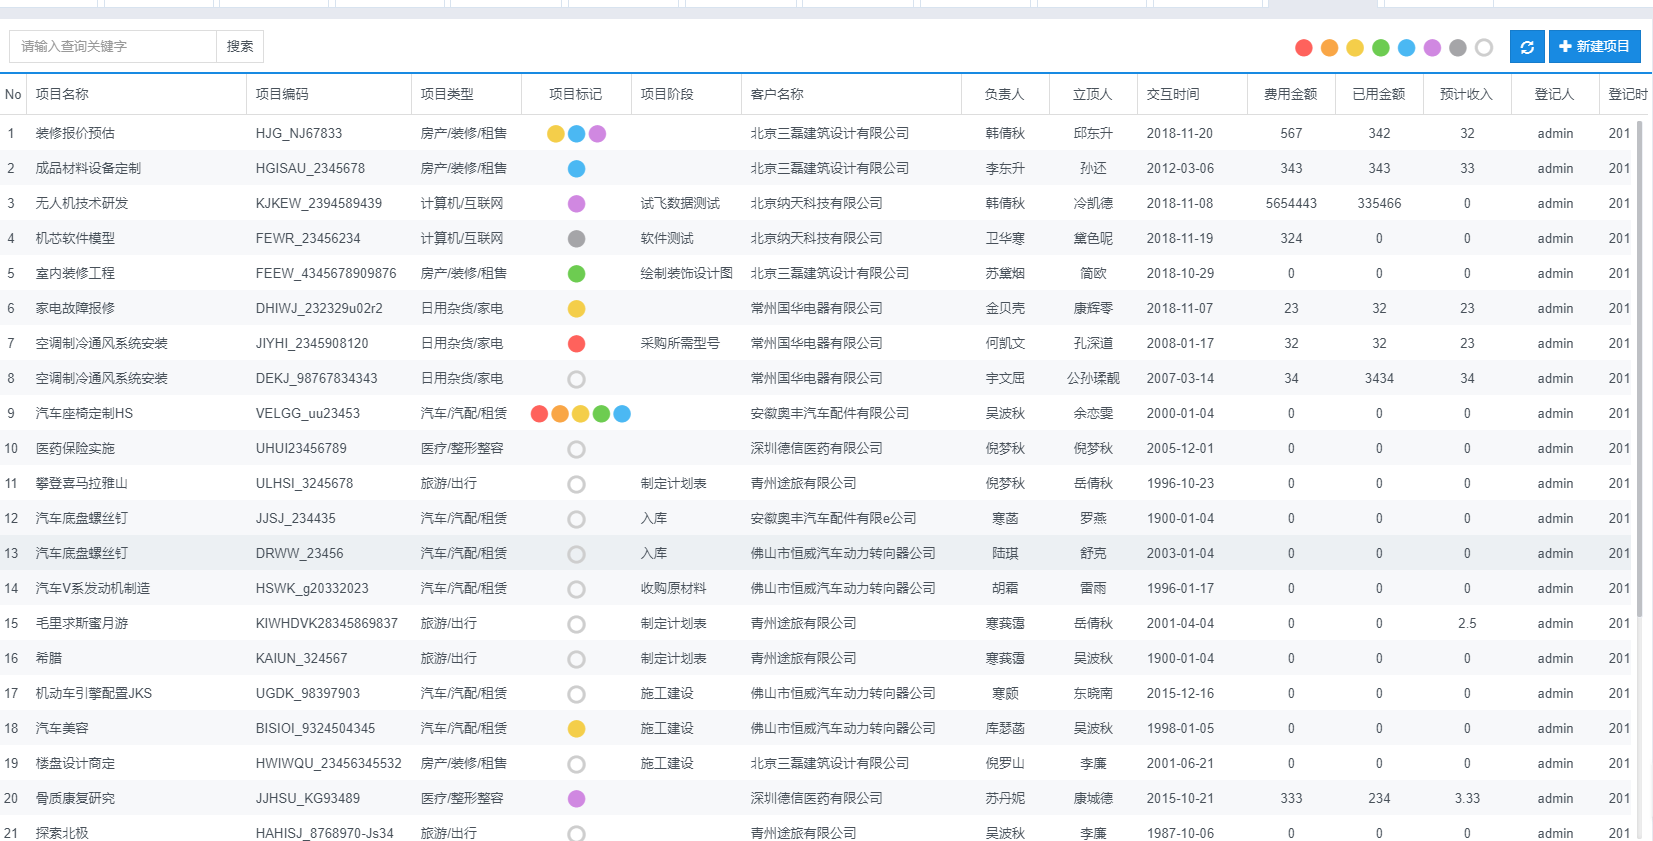
Task: Click yellow mark dot in 装修报价预估 row
Action: click(x=556, y=134)
